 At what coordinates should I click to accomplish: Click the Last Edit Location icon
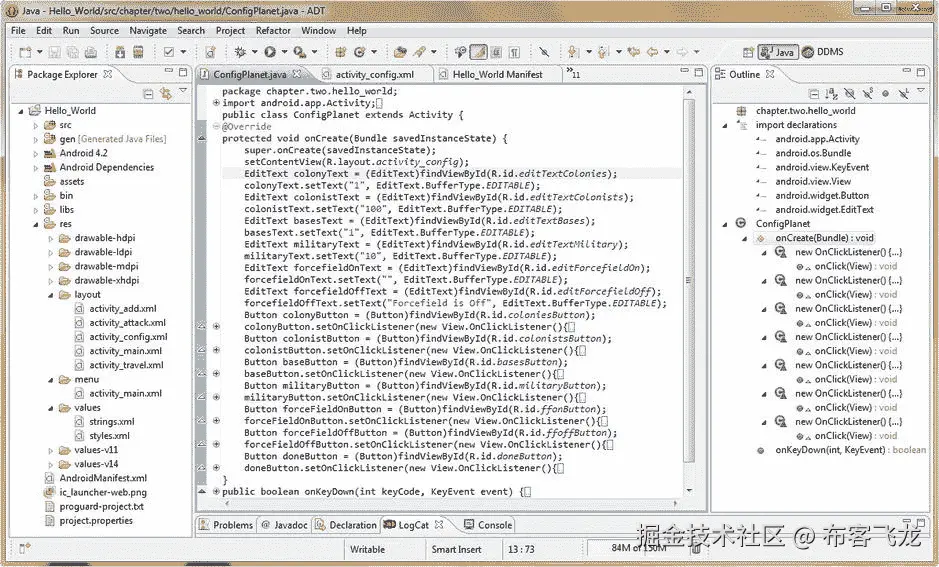tap(634, 52)
